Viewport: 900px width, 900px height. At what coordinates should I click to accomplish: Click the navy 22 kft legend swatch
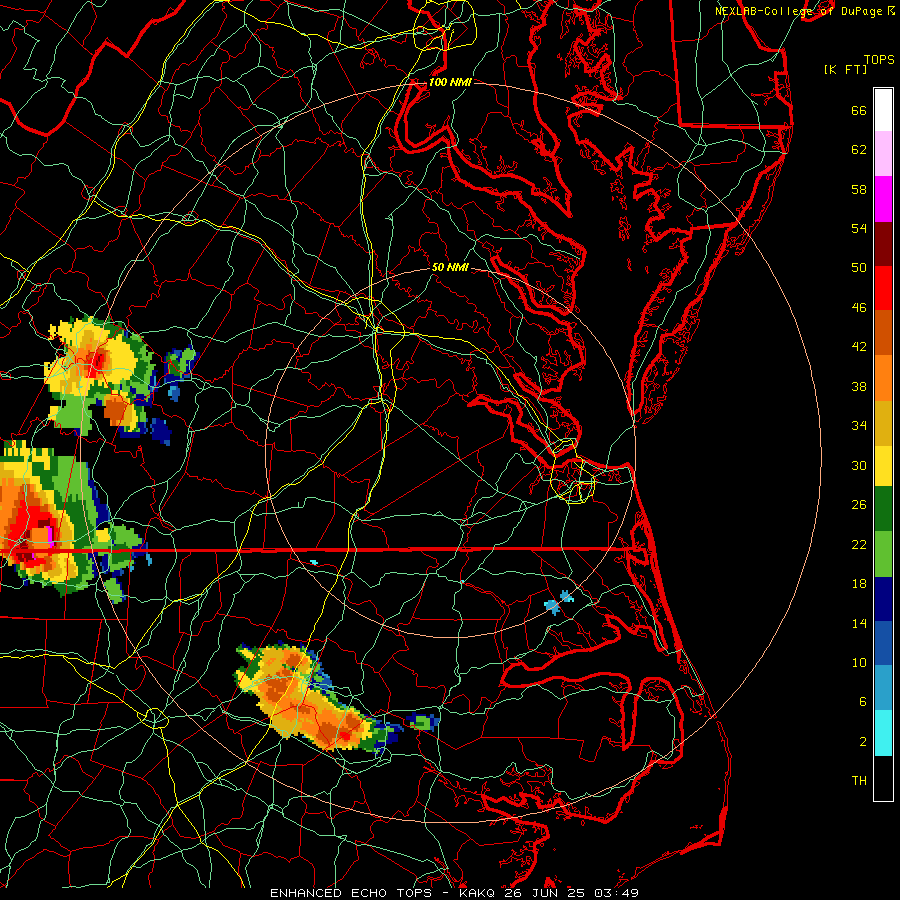[x=883, y=599]
